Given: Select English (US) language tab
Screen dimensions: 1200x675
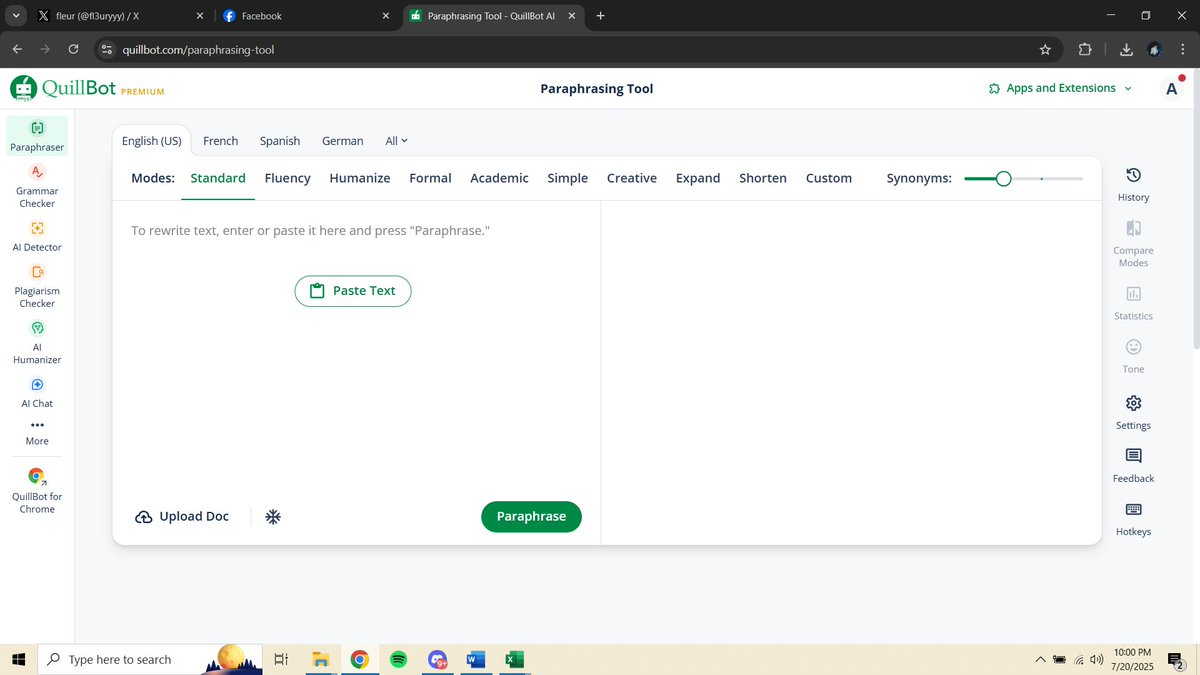Looking at the screenshot, I should click(x=152, y=141).
